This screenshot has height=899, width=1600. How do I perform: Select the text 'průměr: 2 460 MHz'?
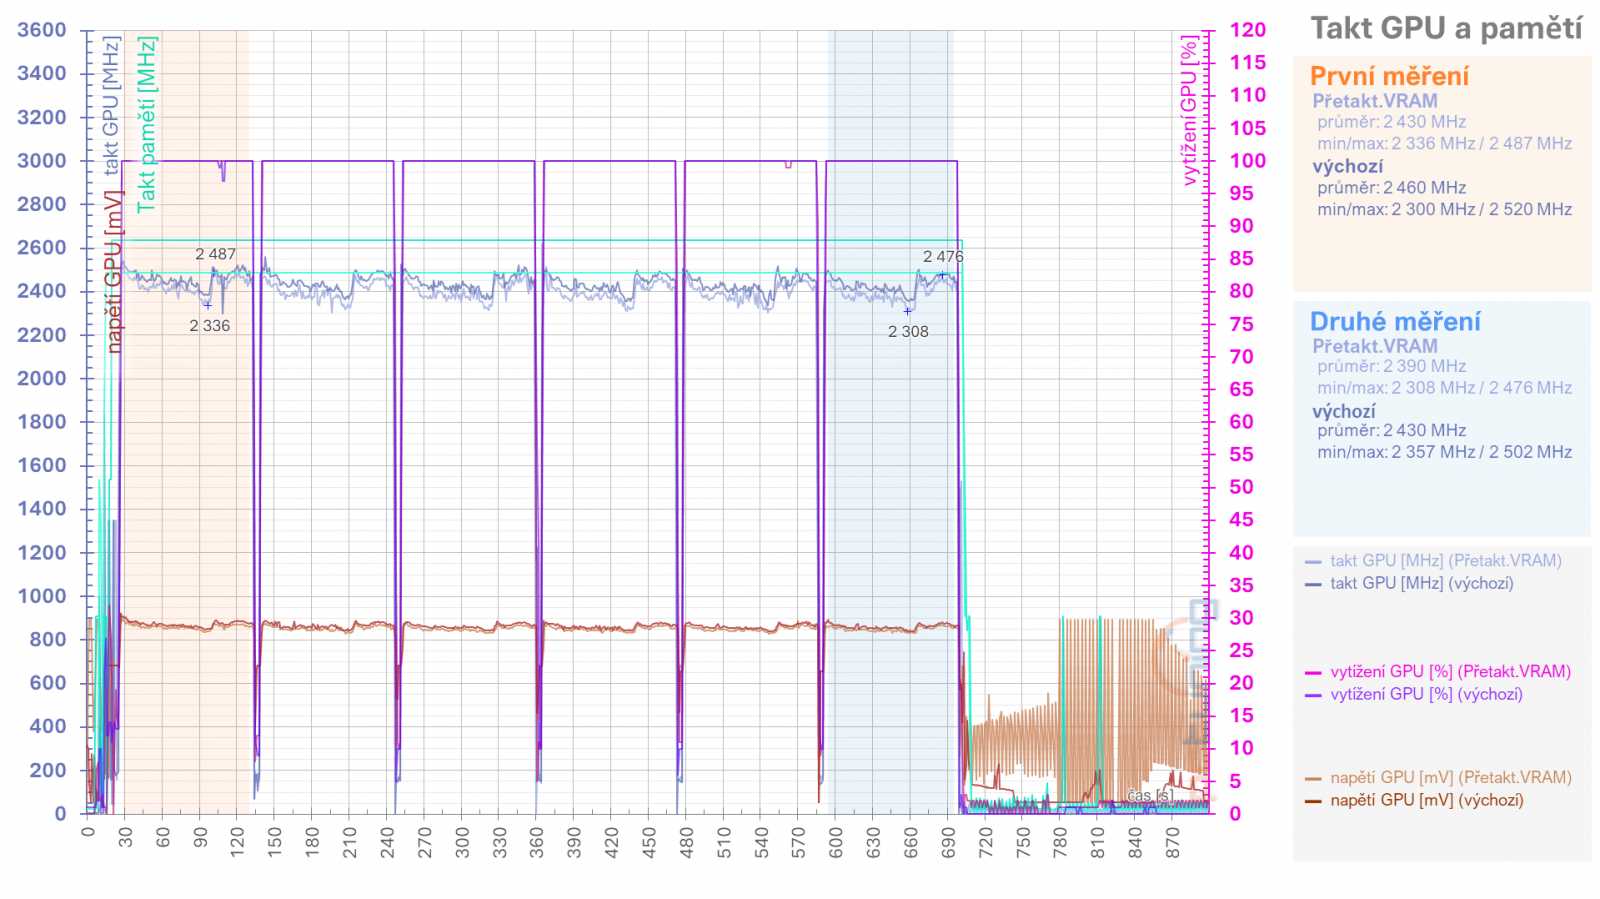(x=1391, y=188)
